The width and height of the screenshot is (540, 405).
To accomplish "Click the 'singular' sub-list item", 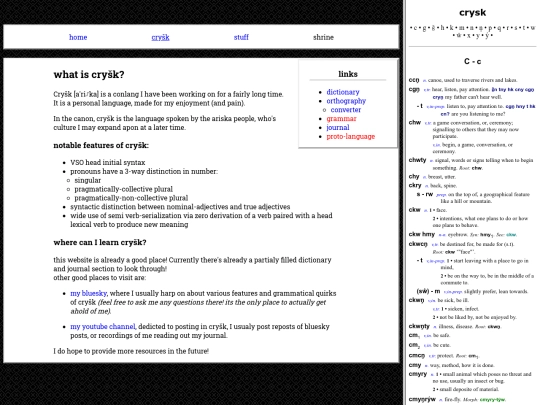I will tap(88, 180).
